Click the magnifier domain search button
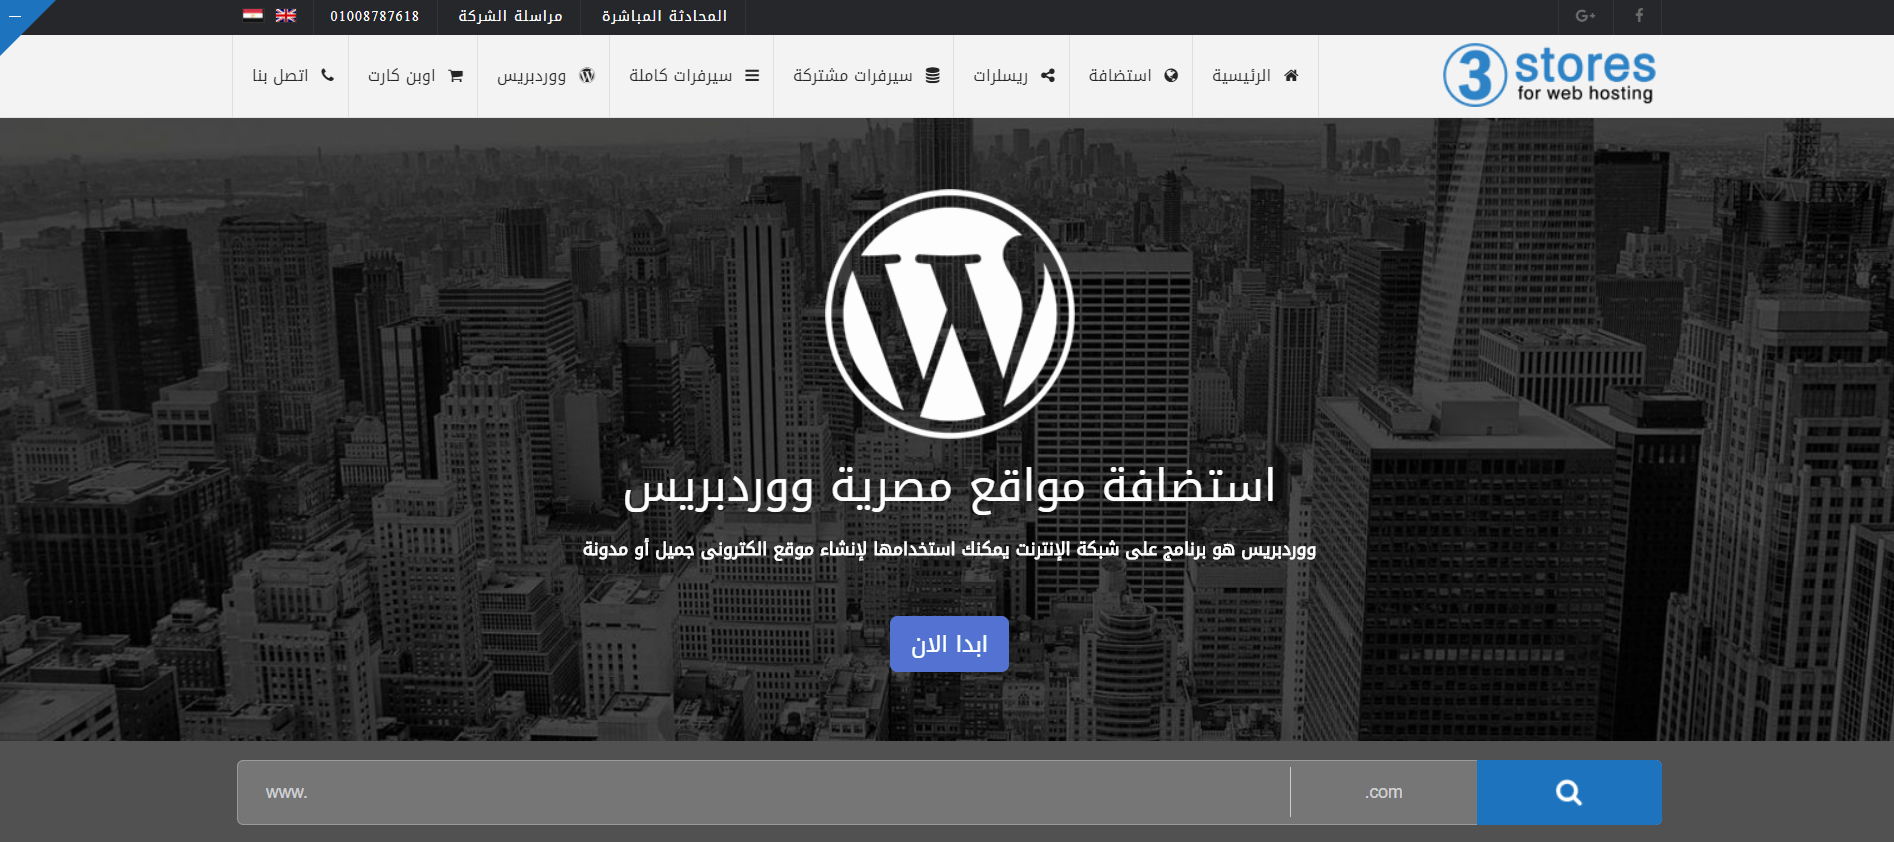The image size is (1894, 842). 1569,792
